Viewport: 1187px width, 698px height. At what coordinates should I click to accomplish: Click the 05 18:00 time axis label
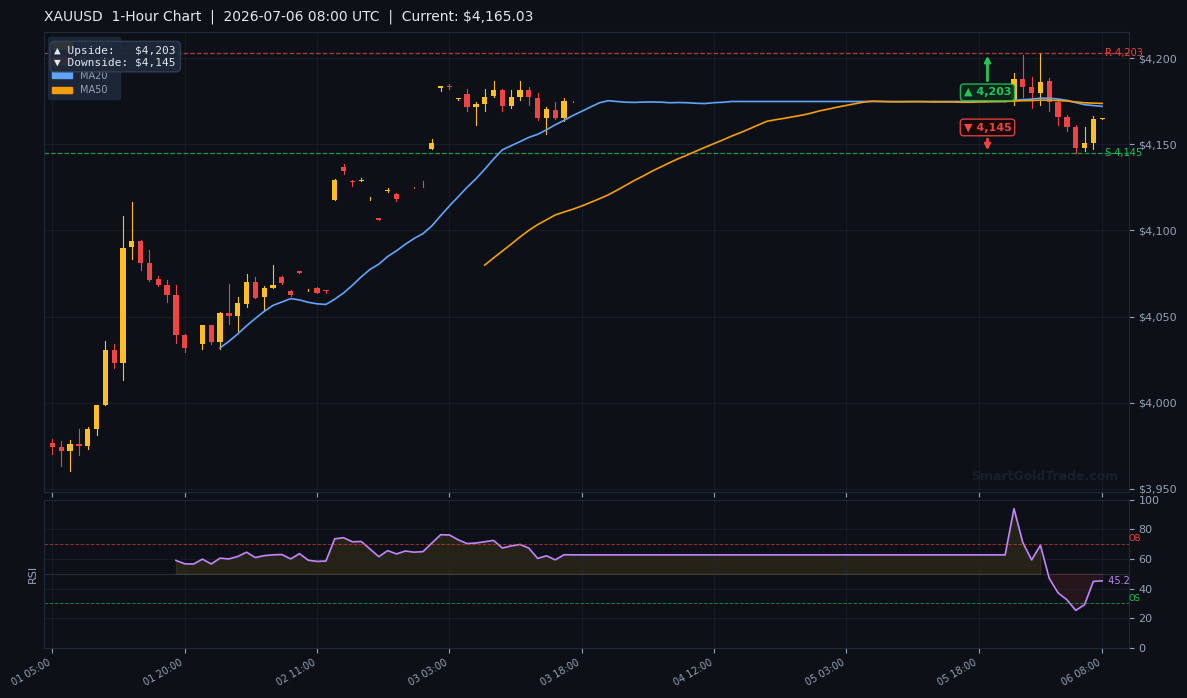point(958,672)
